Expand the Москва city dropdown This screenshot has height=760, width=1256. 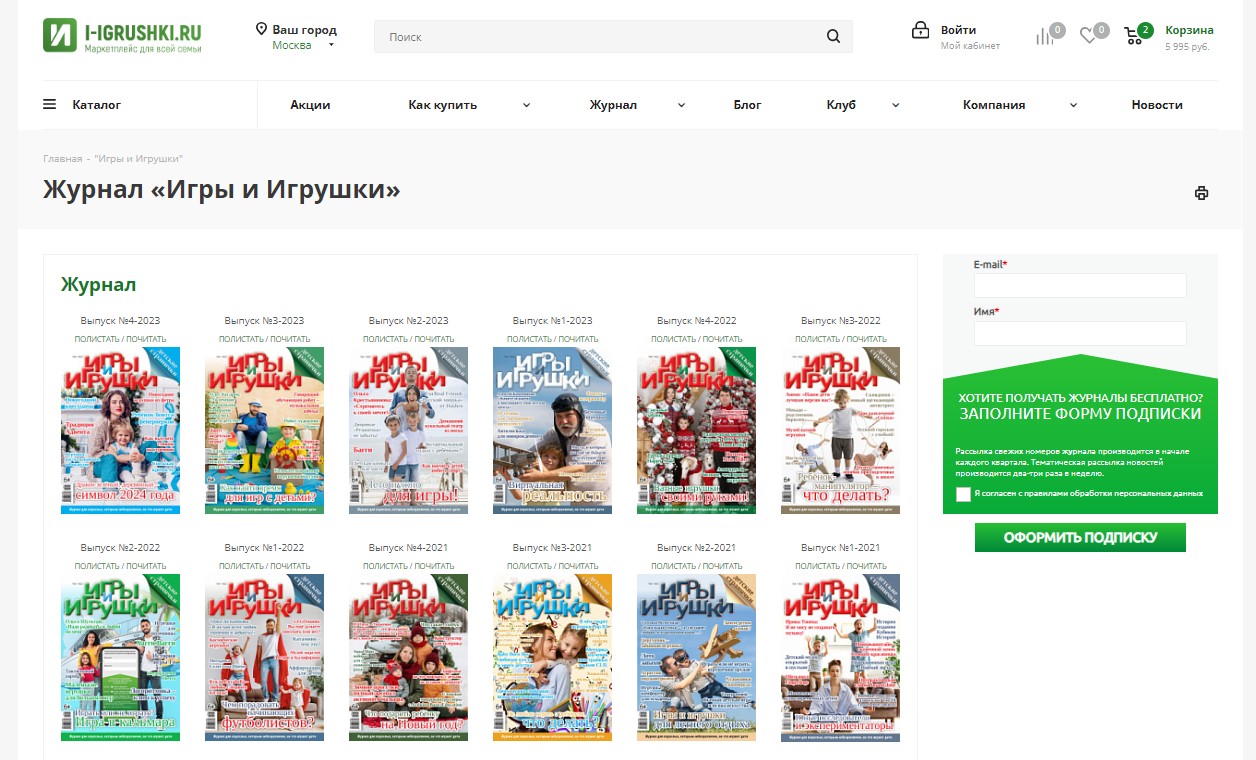331,45
